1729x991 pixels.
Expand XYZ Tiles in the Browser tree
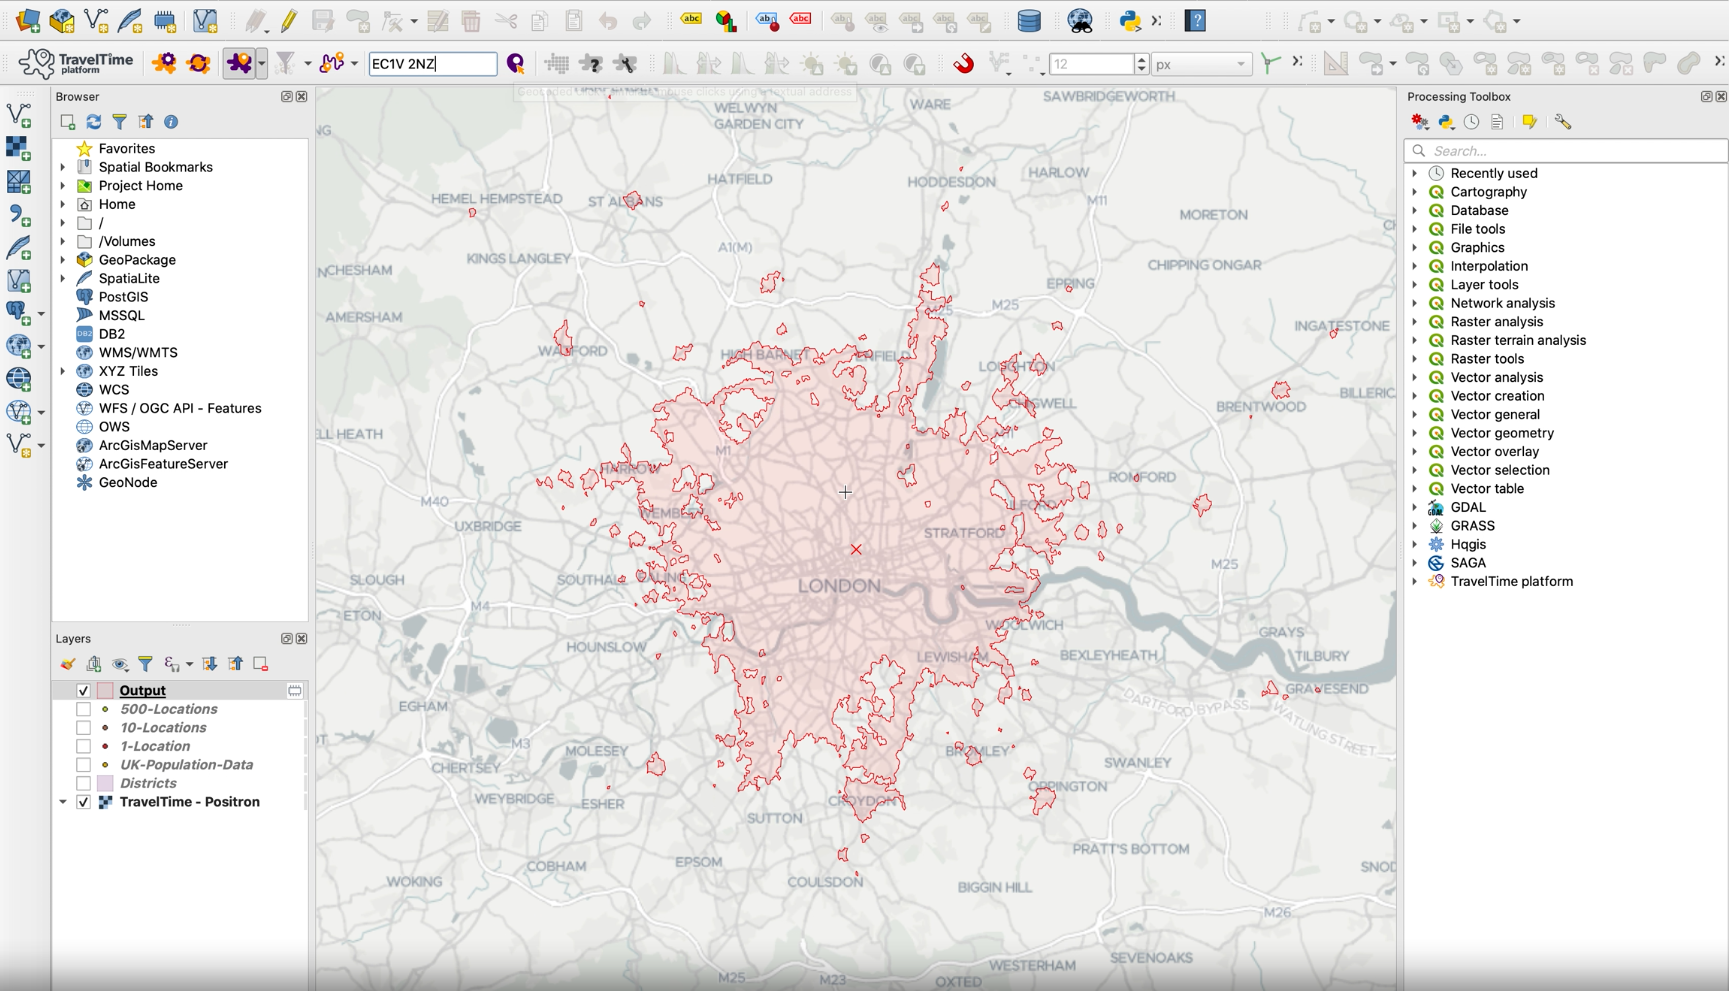(x=63, y=371)
